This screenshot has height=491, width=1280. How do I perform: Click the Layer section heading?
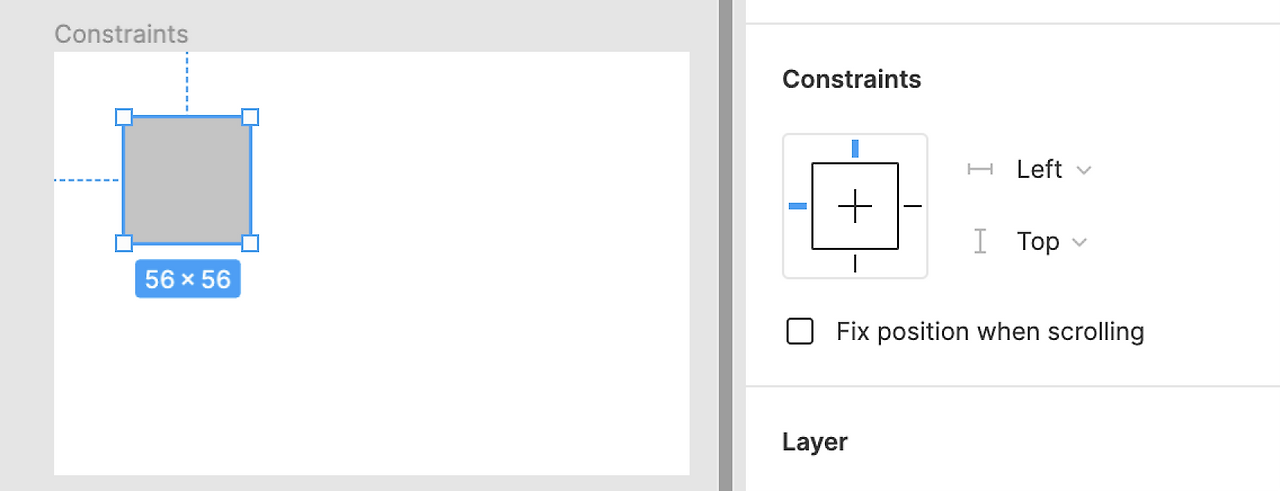pyautogui.click(x=815, y=442)
